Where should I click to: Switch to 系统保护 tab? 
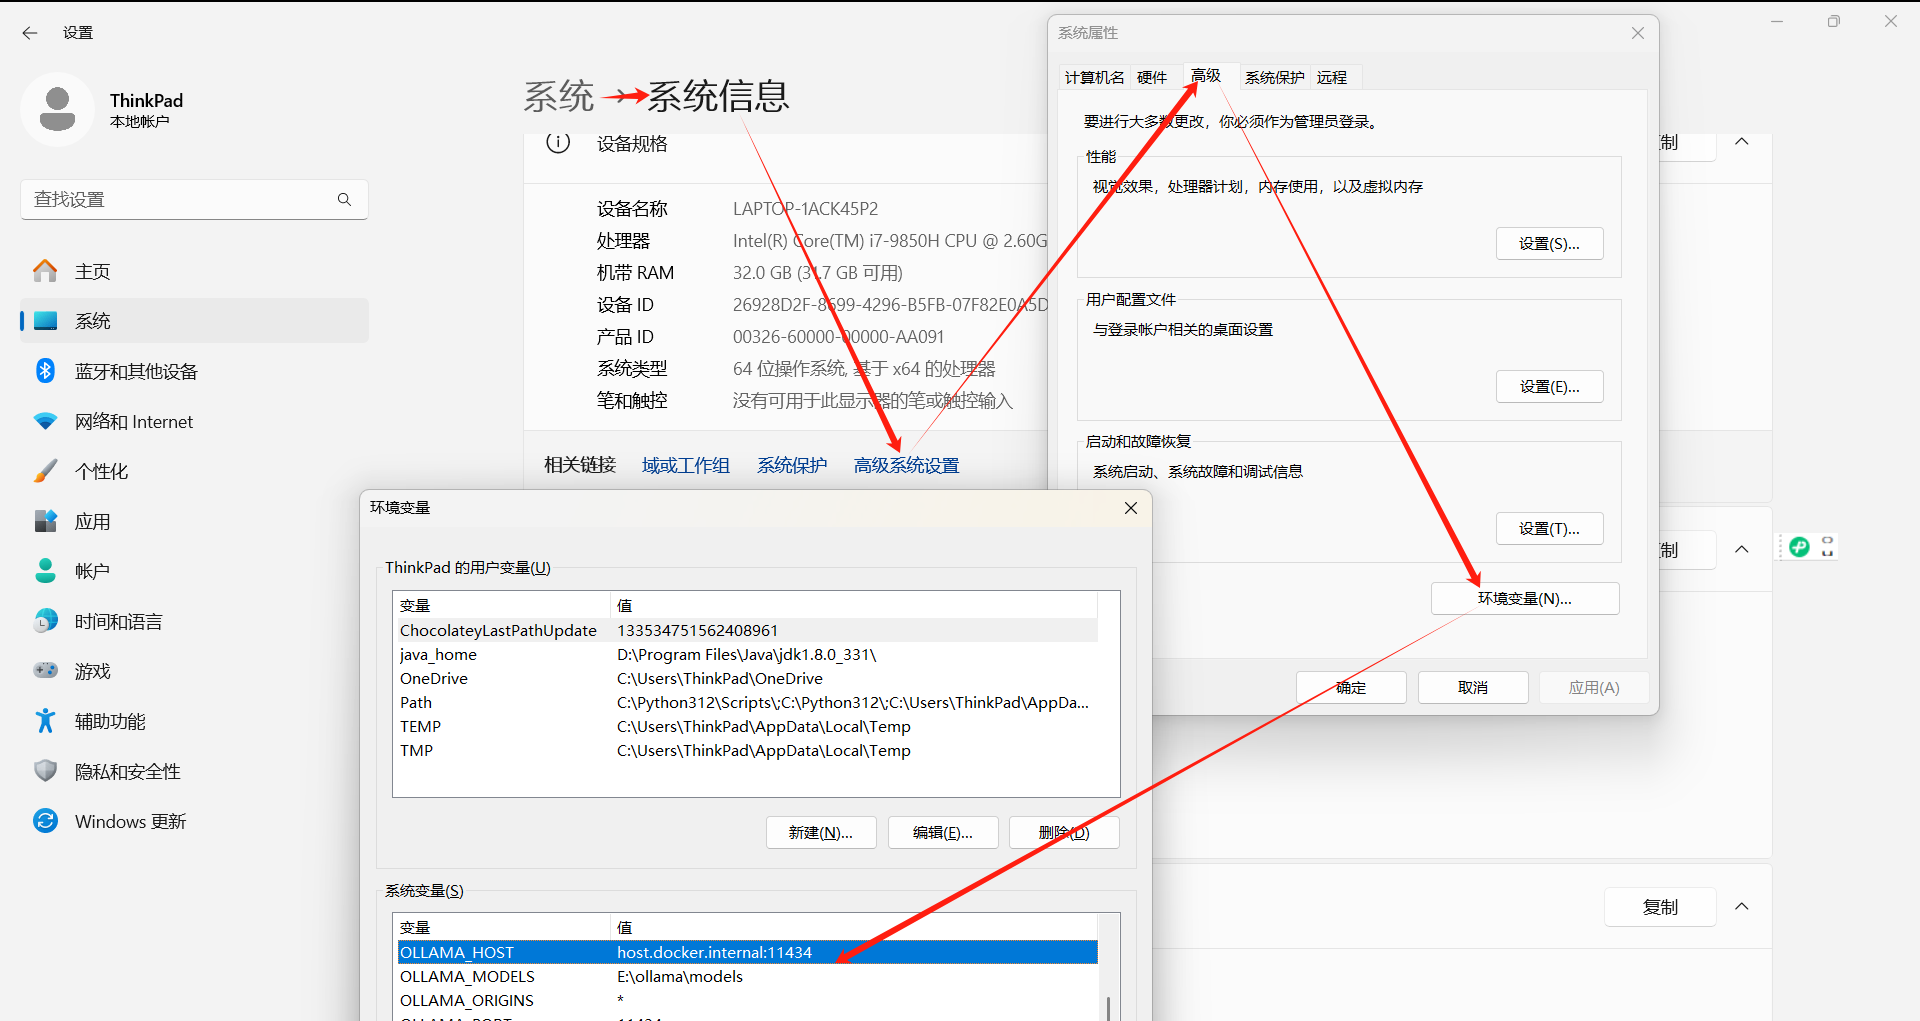1274,77
